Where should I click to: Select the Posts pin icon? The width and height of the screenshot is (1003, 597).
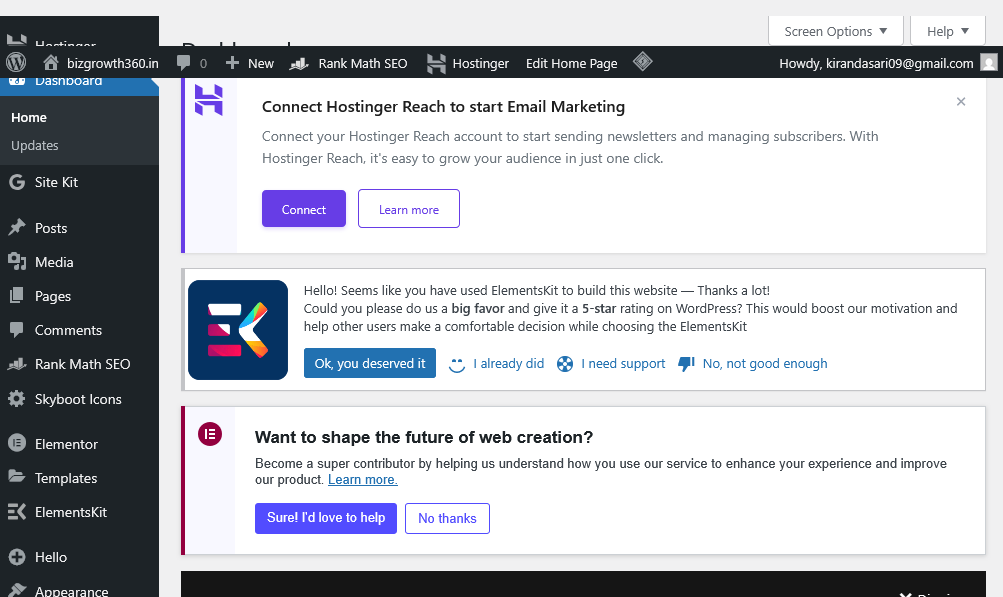click(17, 227)
